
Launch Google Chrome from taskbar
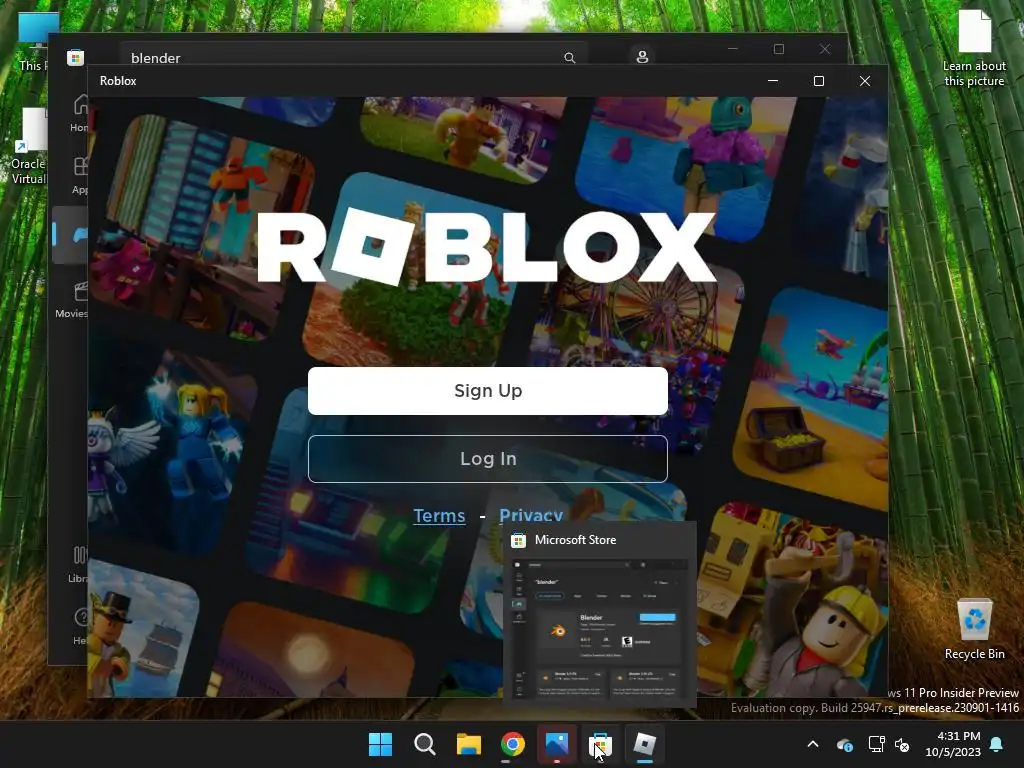tap(513, 744)
